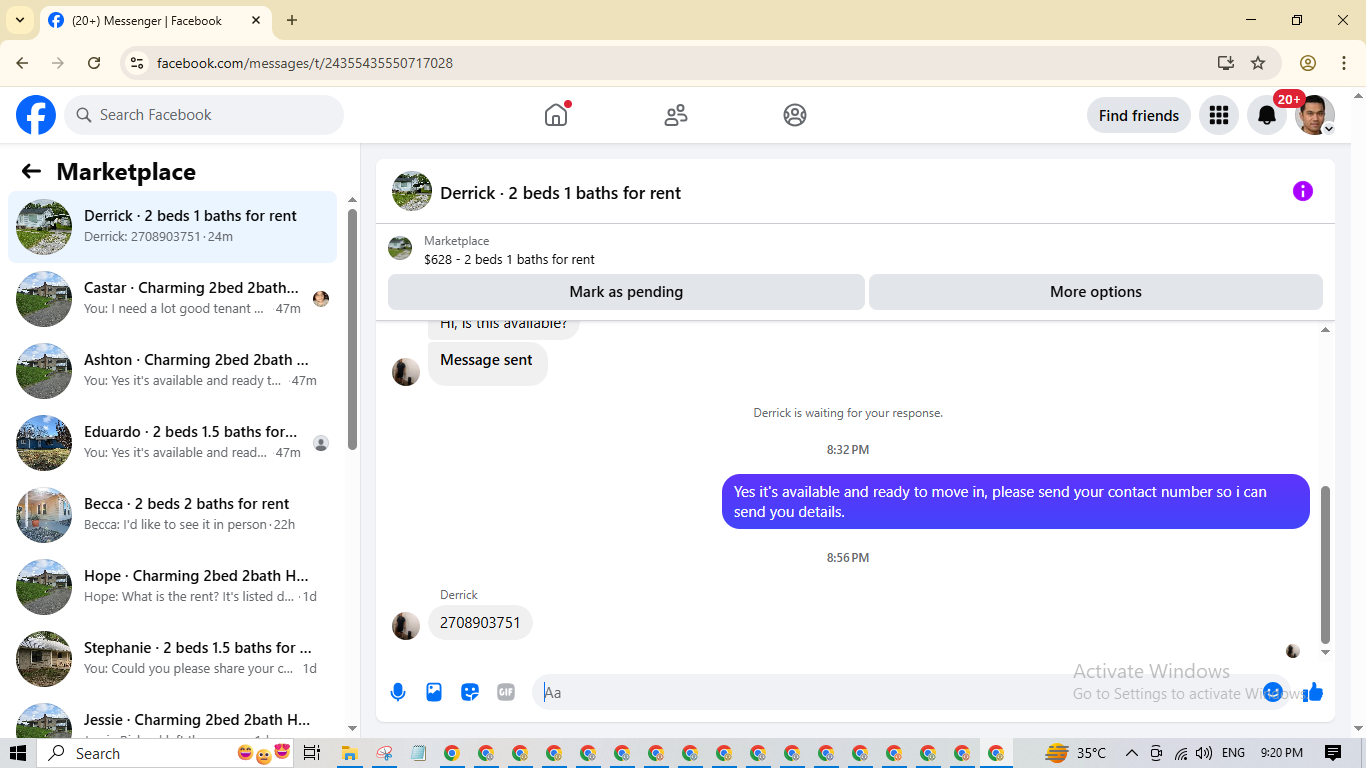Screen dimensions: 1366x768
Task: Open the Windows notification center
Action: coord(1333,753)
